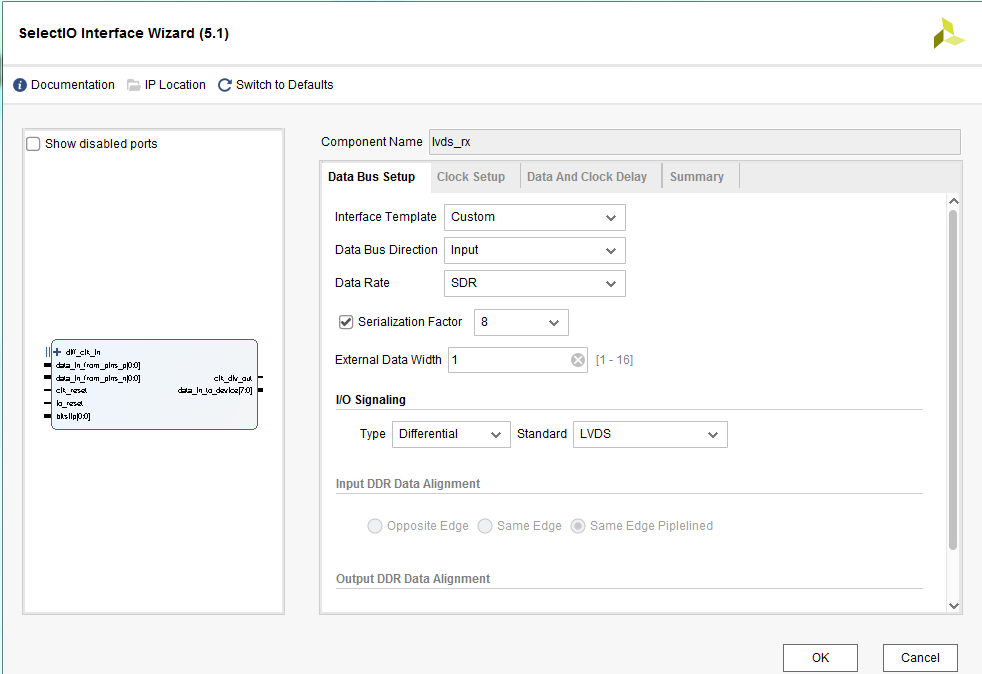This screenshot has height=674, width=982.
Task: Click the data_in_from_pins_p[0:0] port label
Action: pyautogui.click(x=98, y=365)
